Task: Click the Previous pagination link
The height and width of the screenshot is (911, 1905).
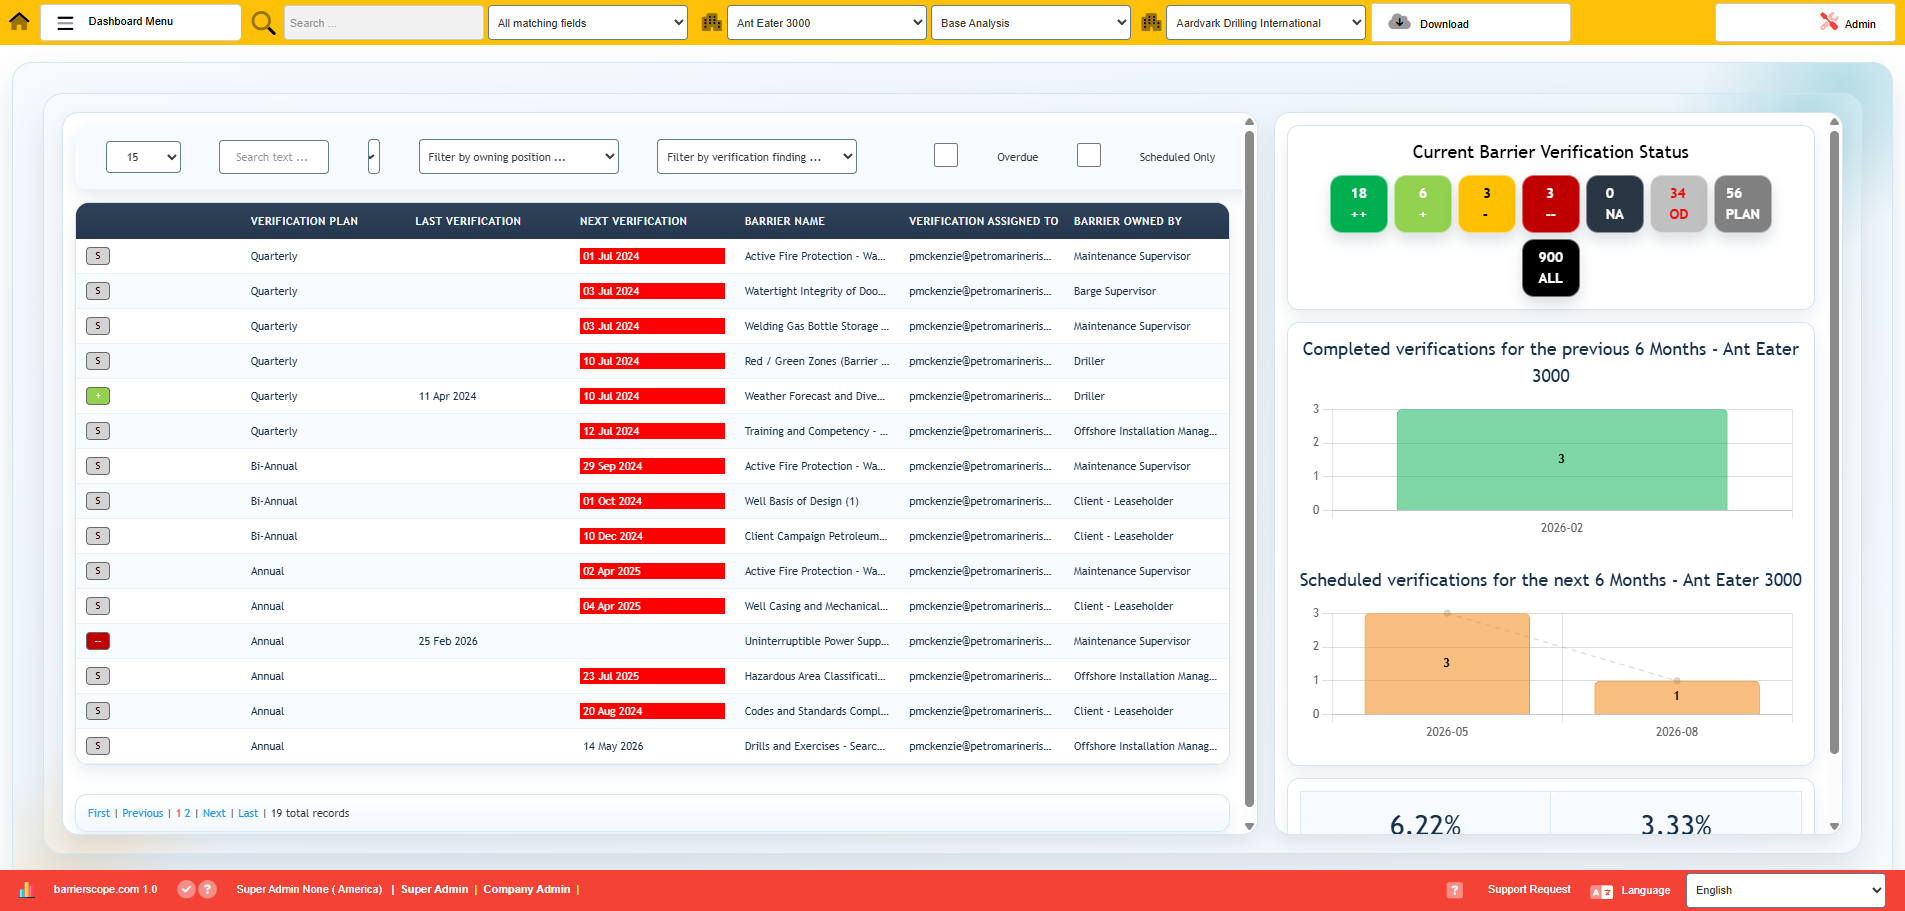Action: coord(143,813)
